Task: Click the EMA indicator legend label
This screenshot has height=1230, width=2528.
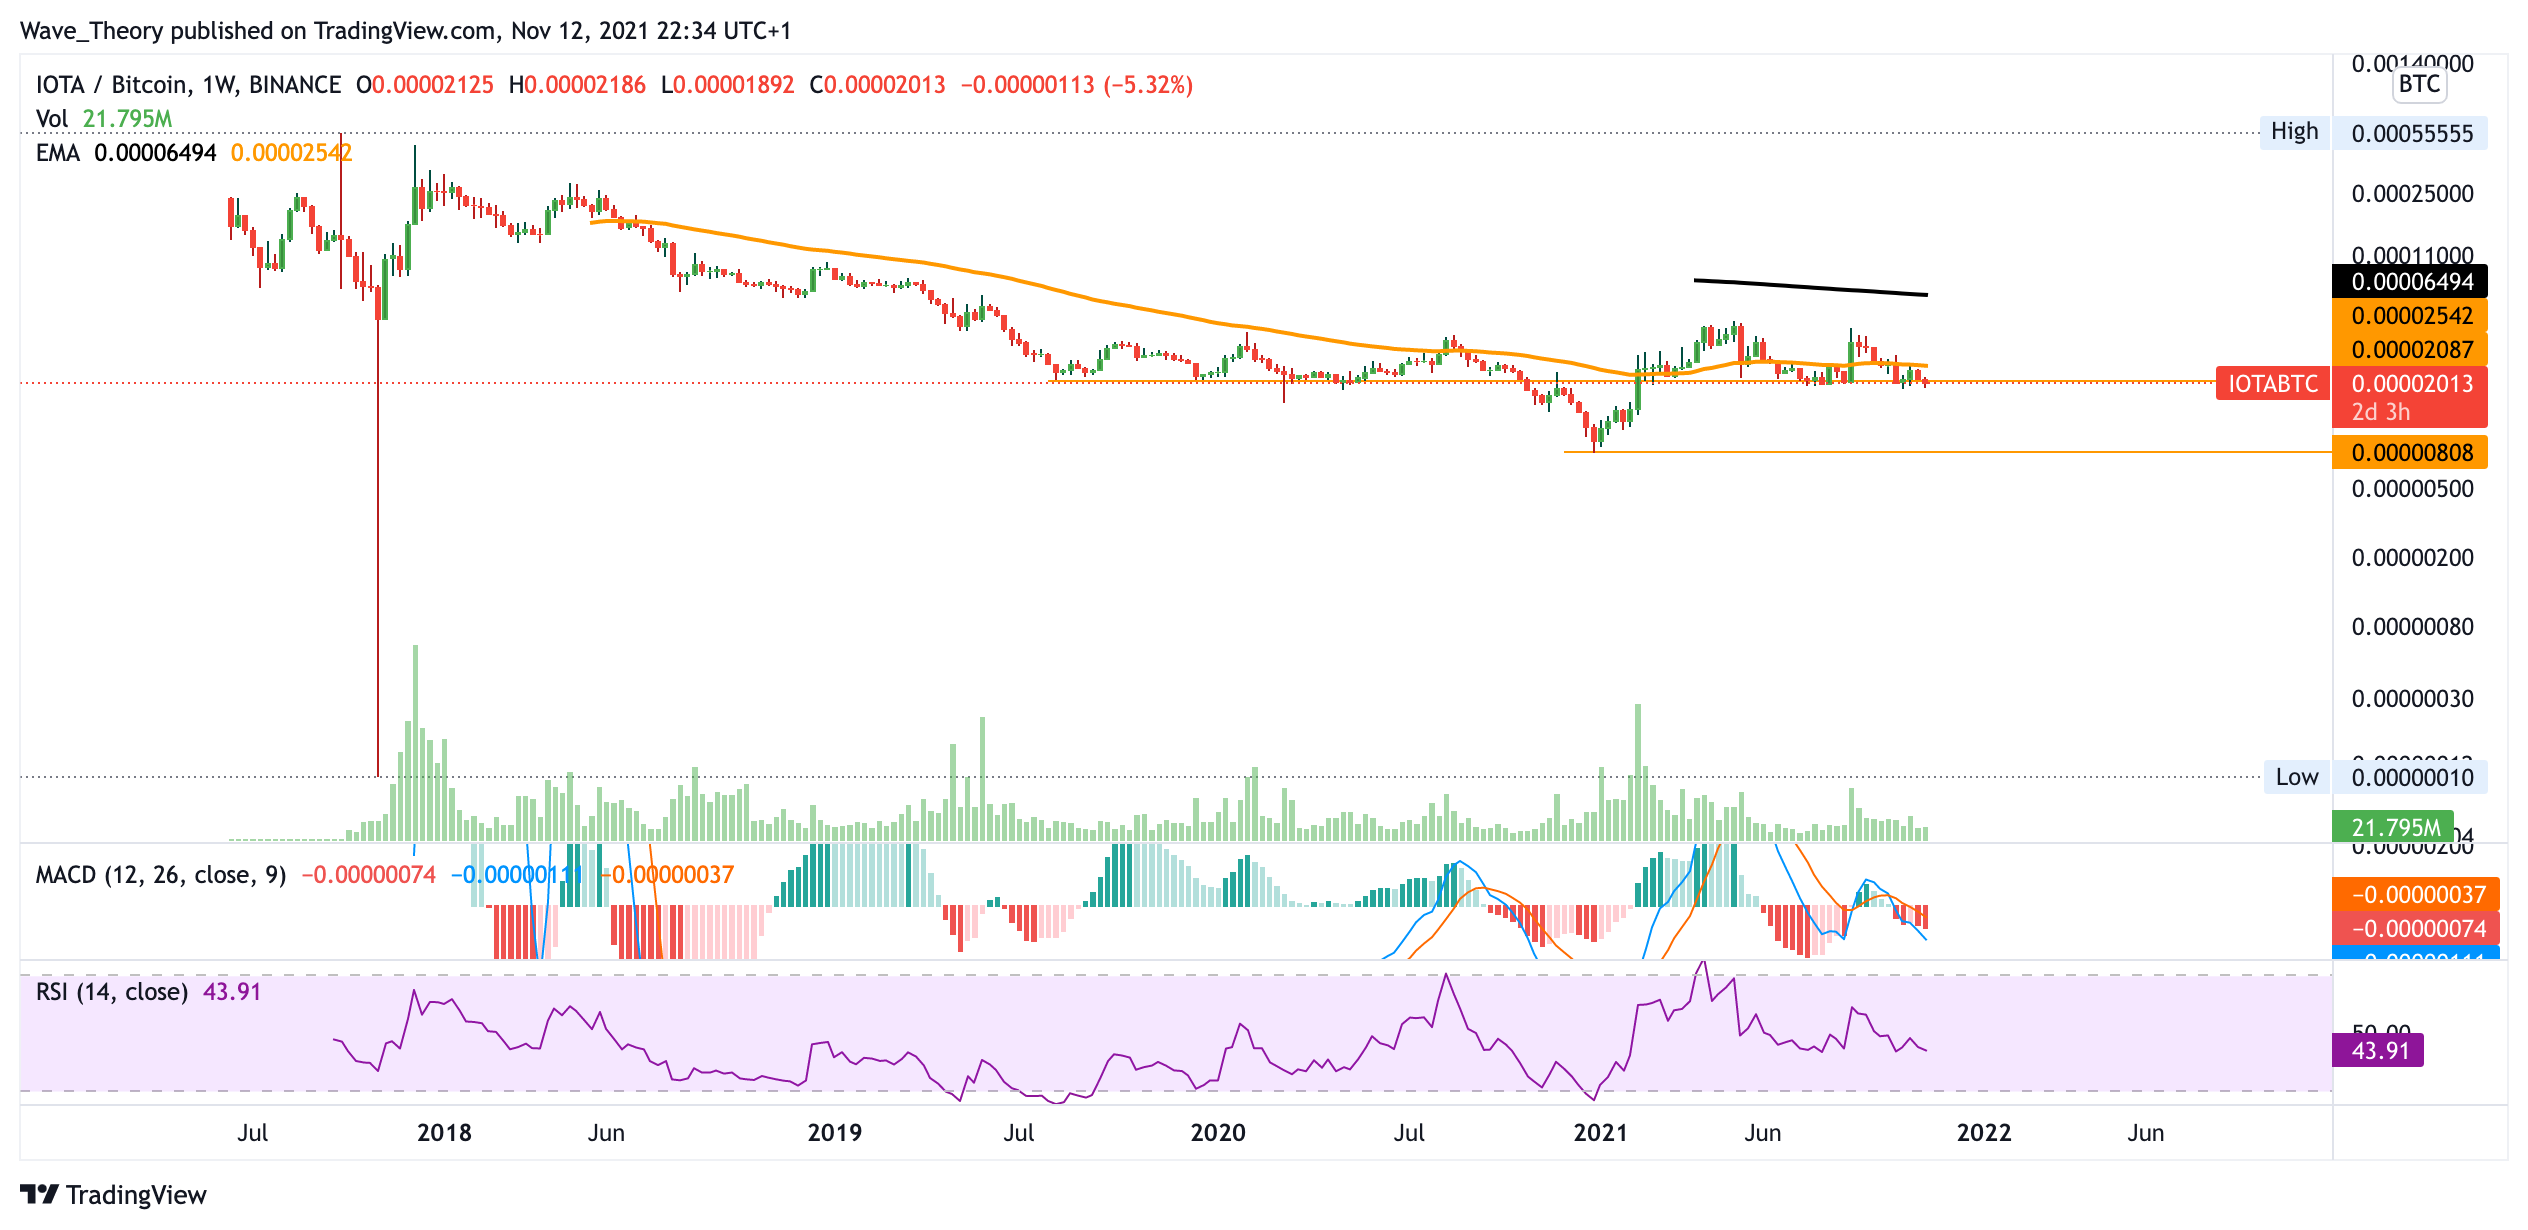Action: 57,153
